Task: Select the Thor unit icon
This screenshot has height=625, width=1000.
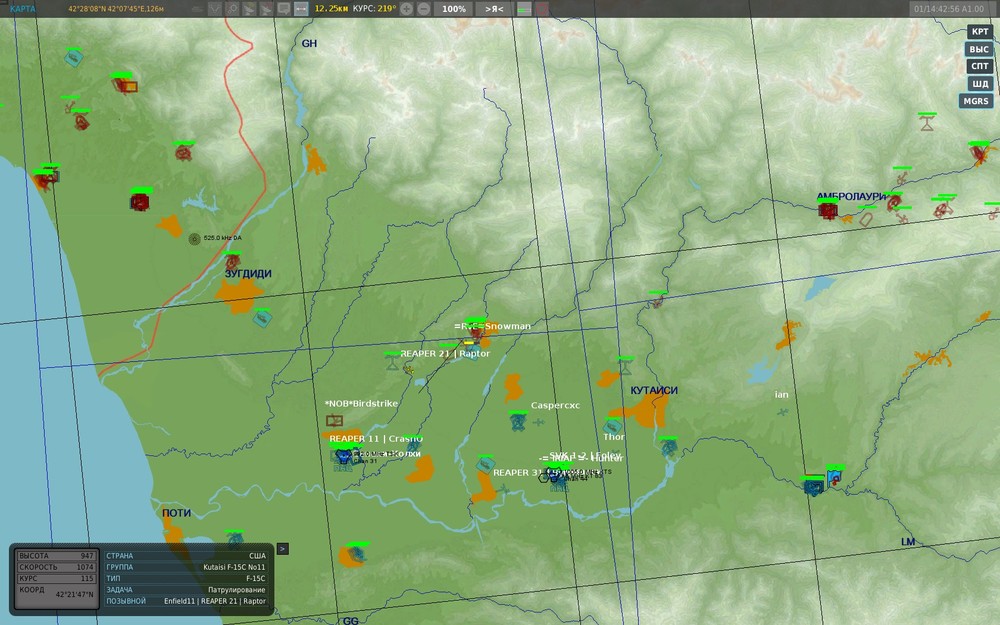Action: click(x=612, y=426)
